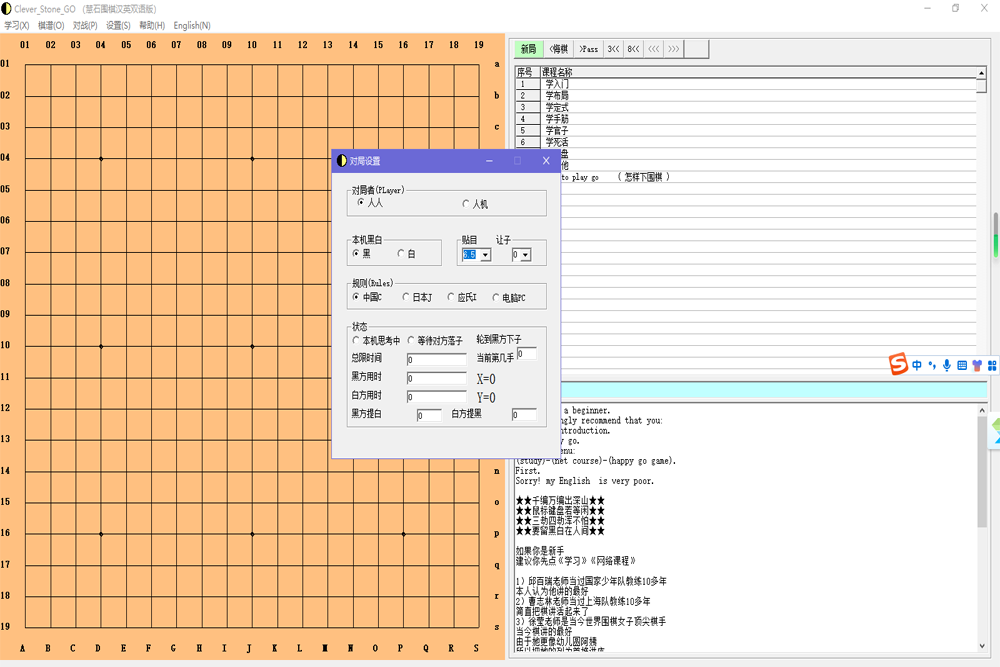This screenshot has height=667, width=1000.
Task: Open the Sogou soft keyboard icon
Action: pyautogui.click(x=962, y=366)
